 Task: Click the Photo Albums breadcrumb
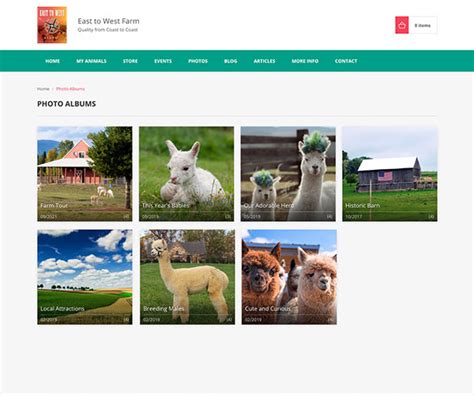(x=70, y=89)
